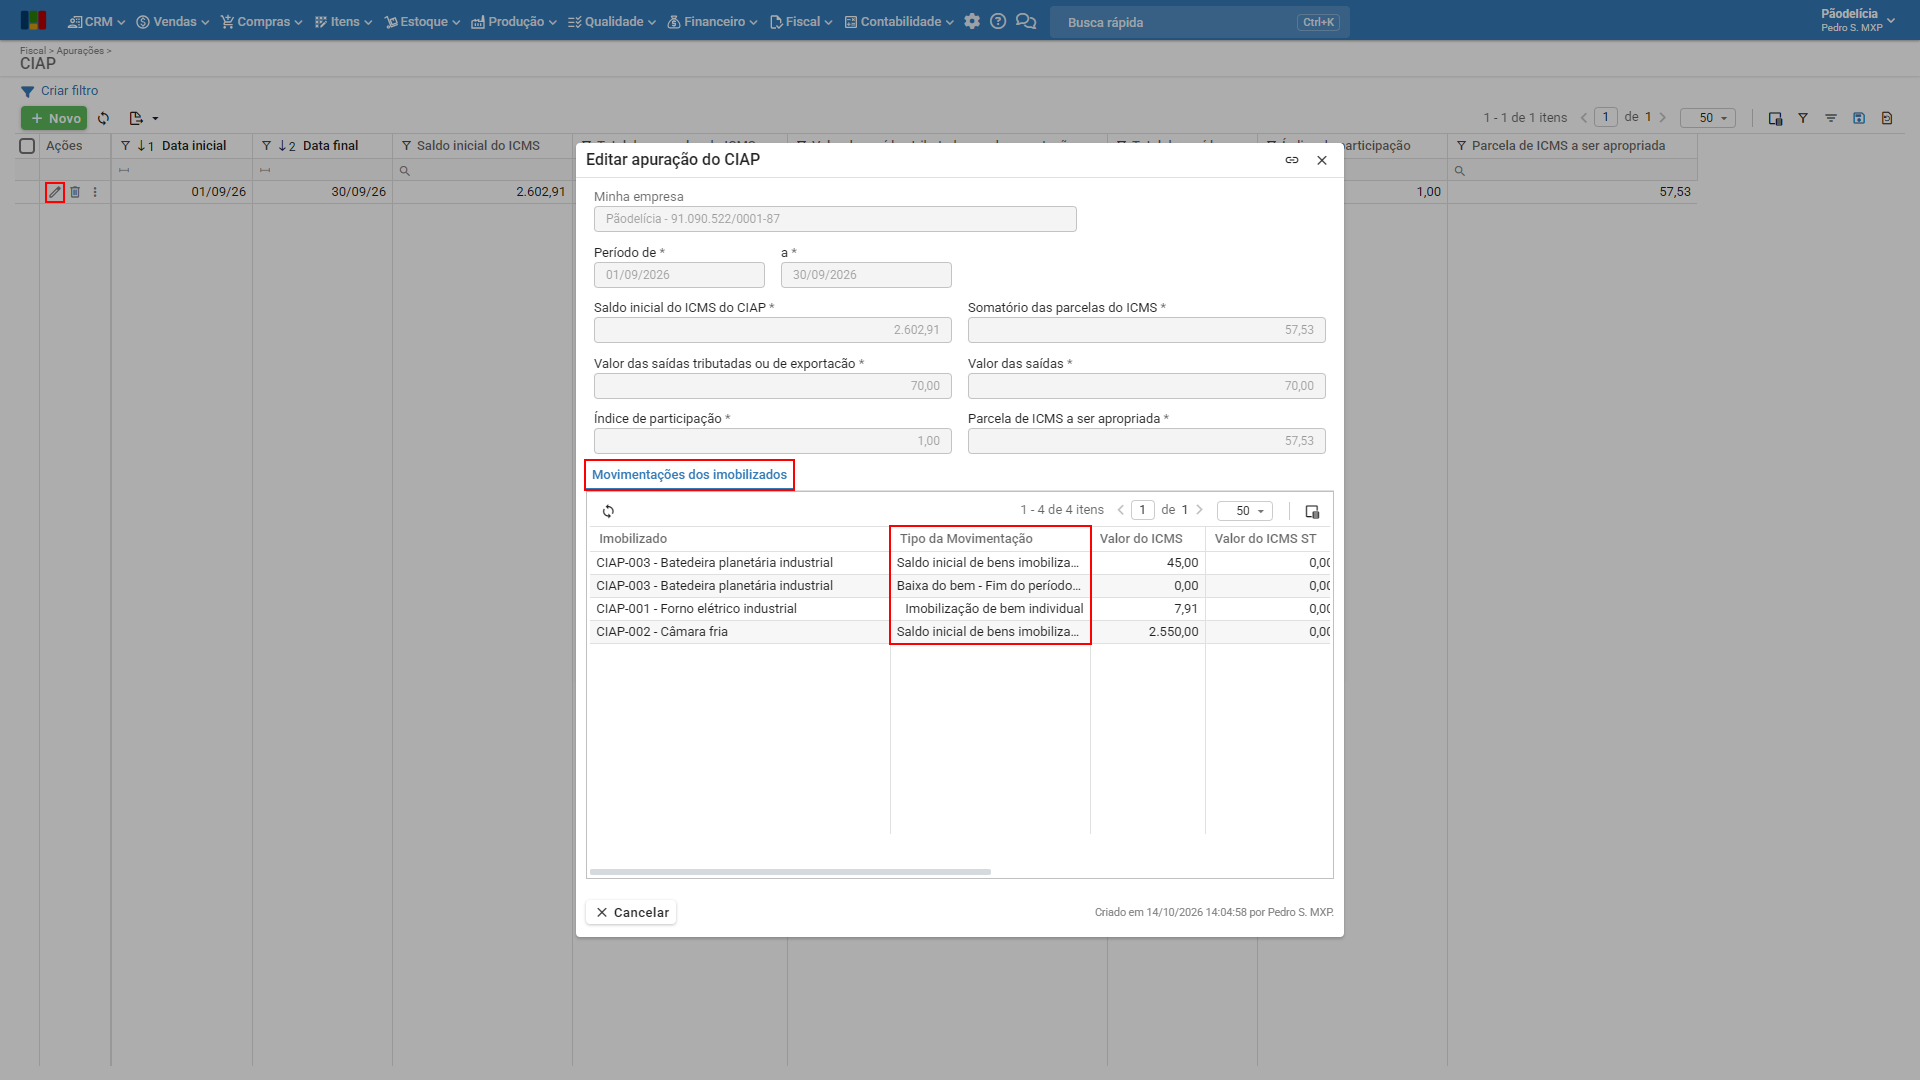Image resolution: width=1920 pixels, height=1080 pixels.
Task: Click the filter funnel icon in main toolbar
Action: click(x=1803, y=118)
